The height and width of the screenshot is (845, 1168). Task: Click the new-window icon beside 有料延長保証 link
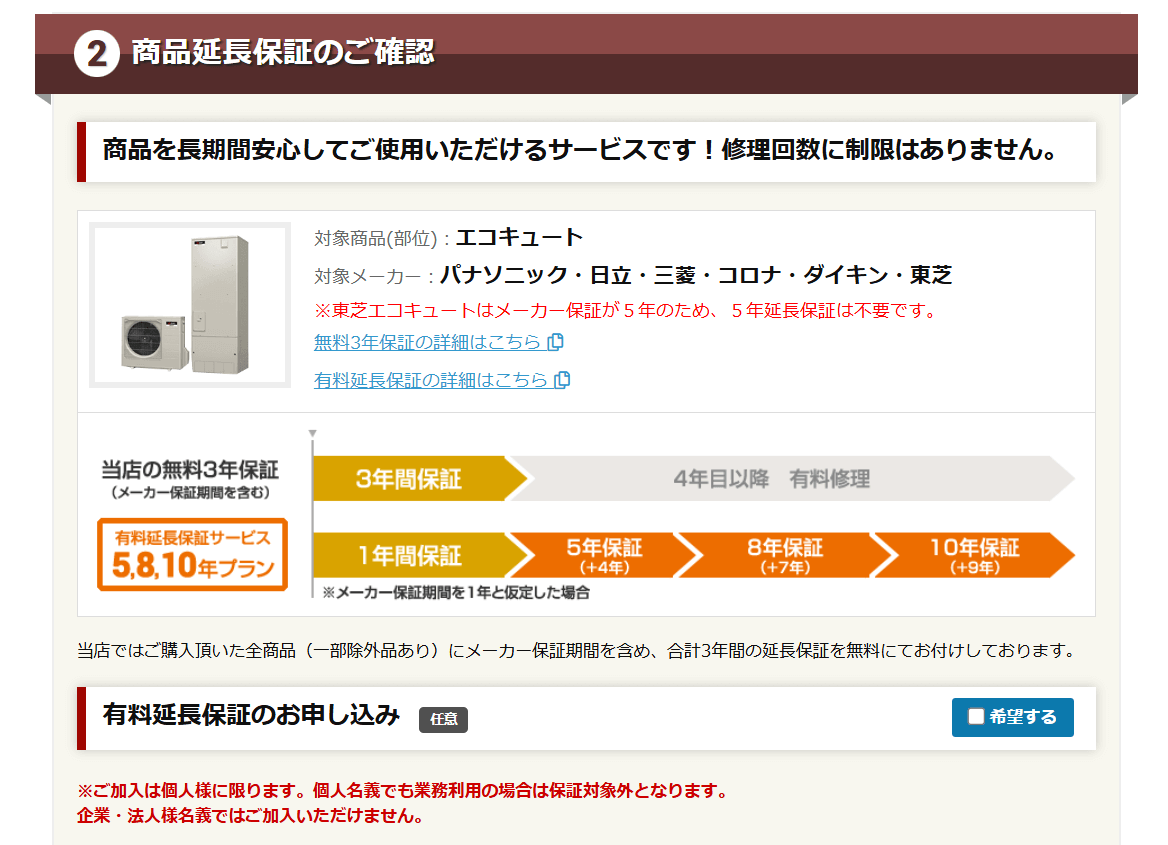[x=563, y=380]
